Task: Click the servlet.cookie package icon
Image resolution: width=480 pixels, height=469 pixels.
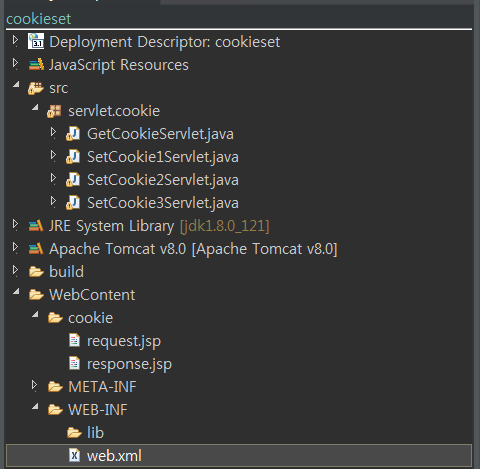Action: [54, 111]
